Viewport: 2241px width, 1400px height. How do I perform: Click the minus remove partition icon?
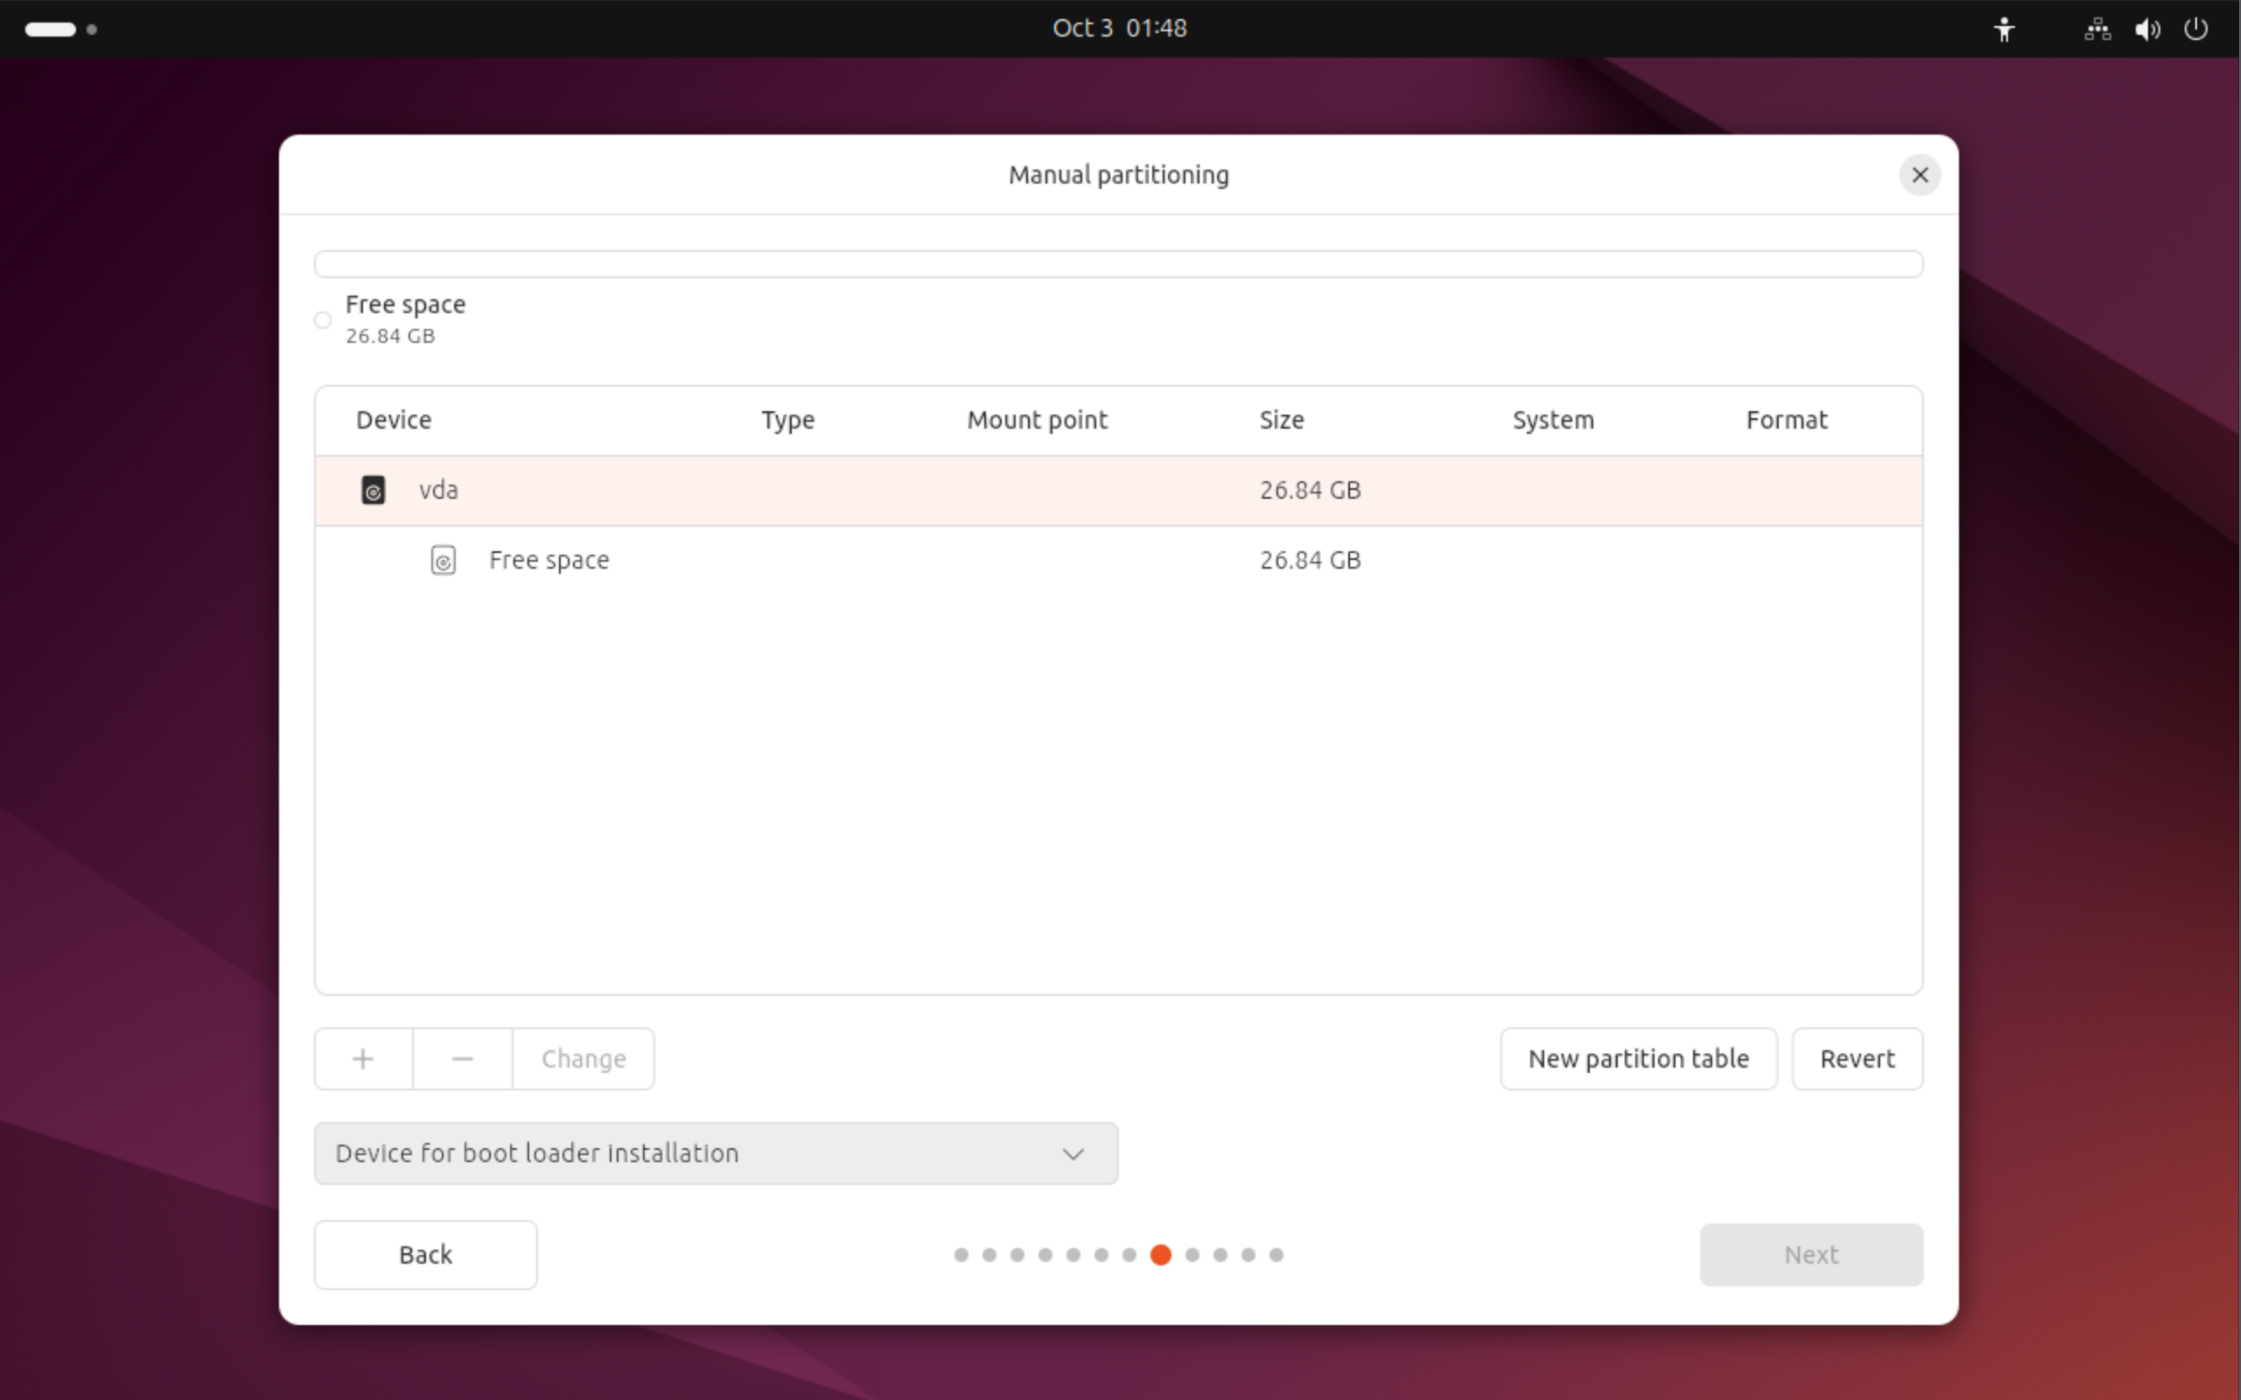click(x=462, y=1059)
